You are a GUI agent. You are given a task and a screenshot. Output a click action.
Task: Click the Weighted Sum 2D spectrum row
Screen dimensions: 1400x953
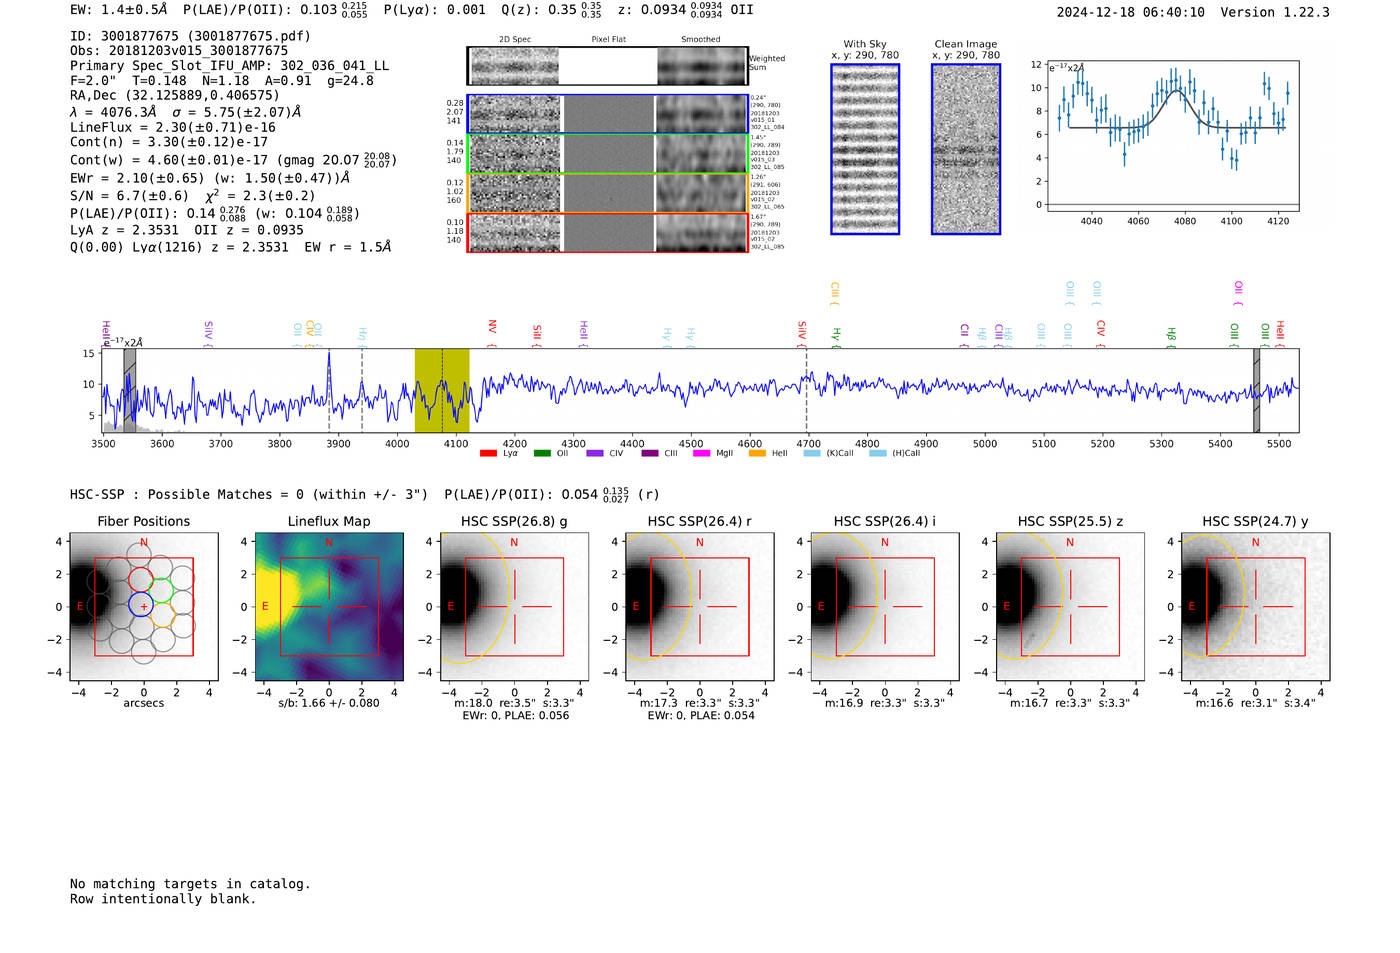(608, 66)
